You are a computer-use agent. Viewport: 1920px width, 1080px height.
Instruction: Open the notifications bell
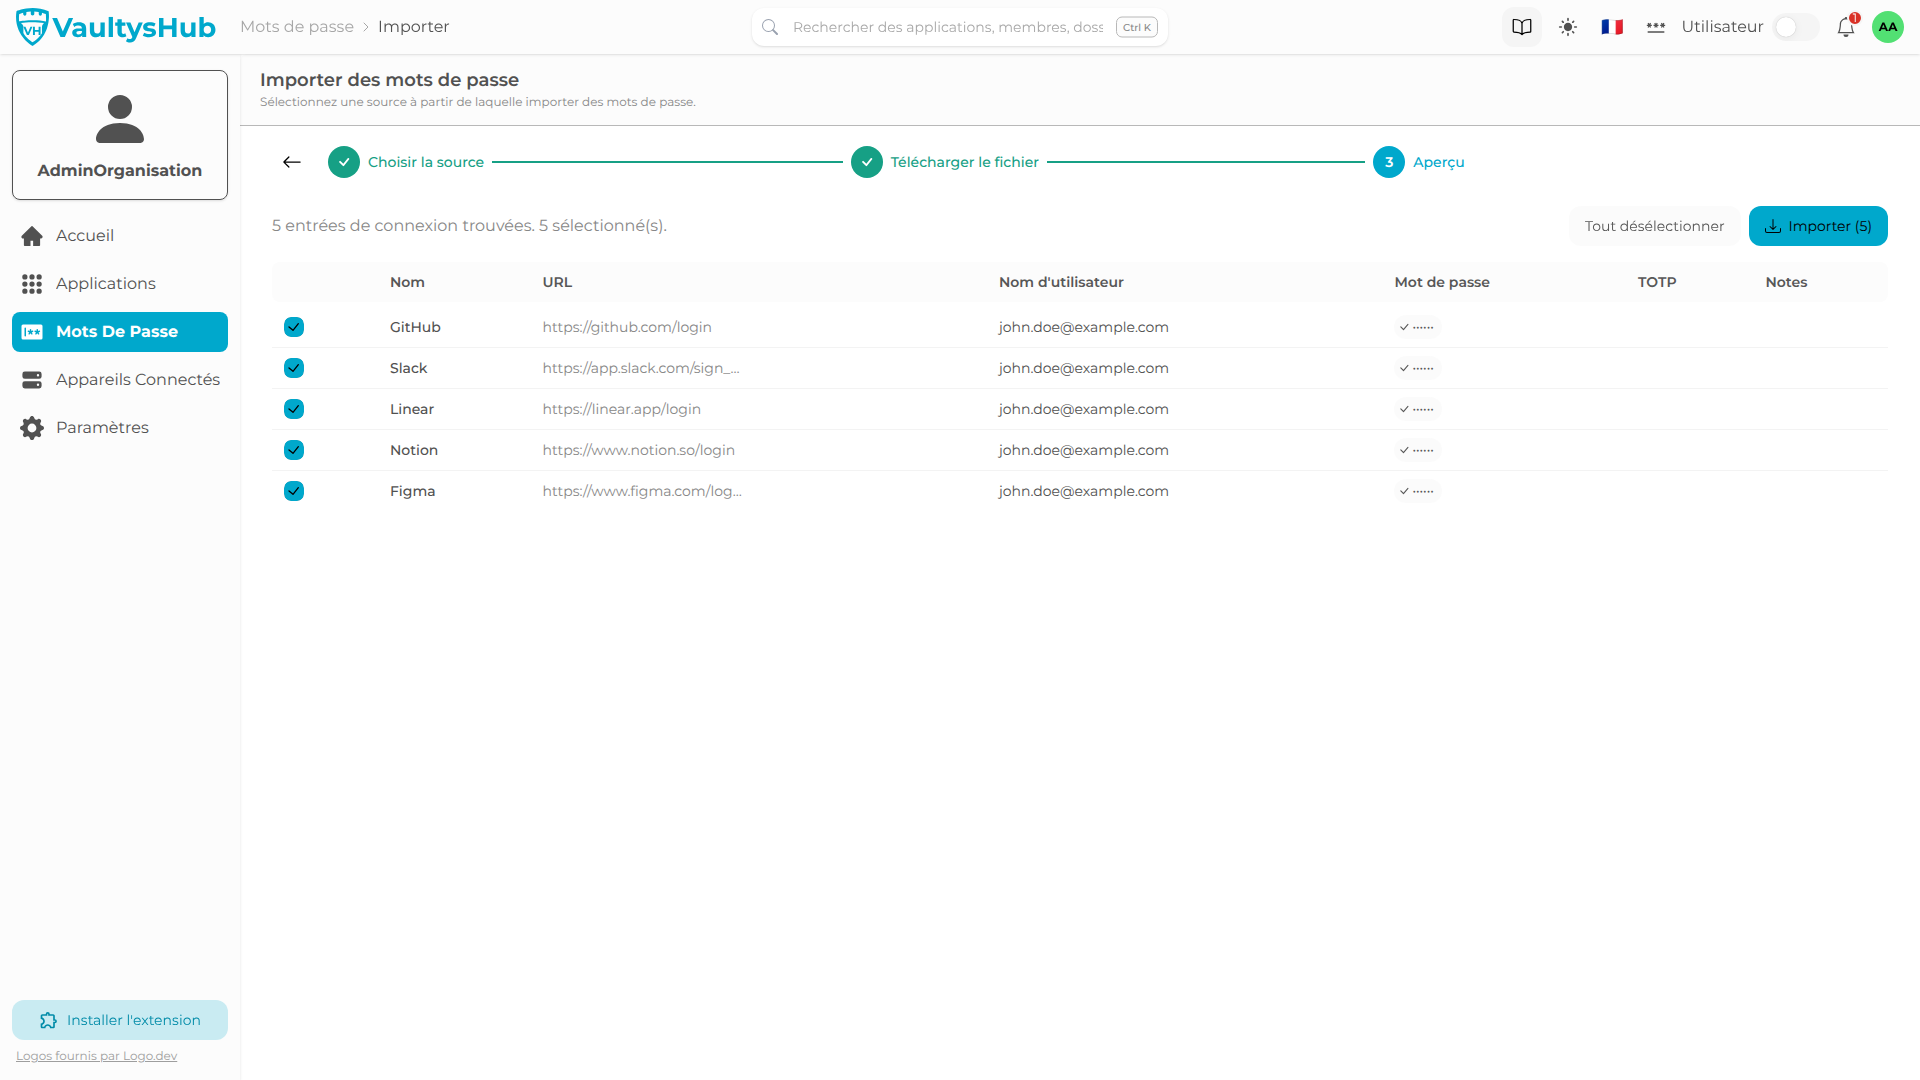coord(1846,27)
